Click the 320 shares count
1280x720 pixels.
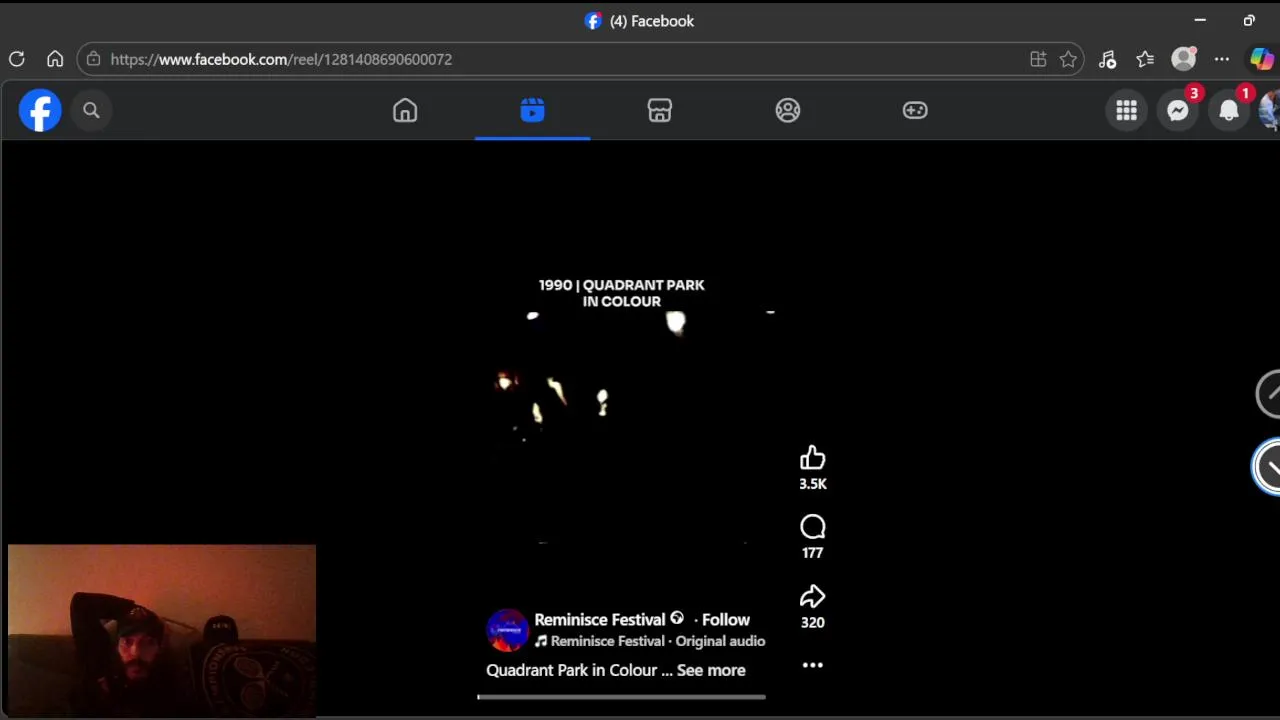pos(812,622)
